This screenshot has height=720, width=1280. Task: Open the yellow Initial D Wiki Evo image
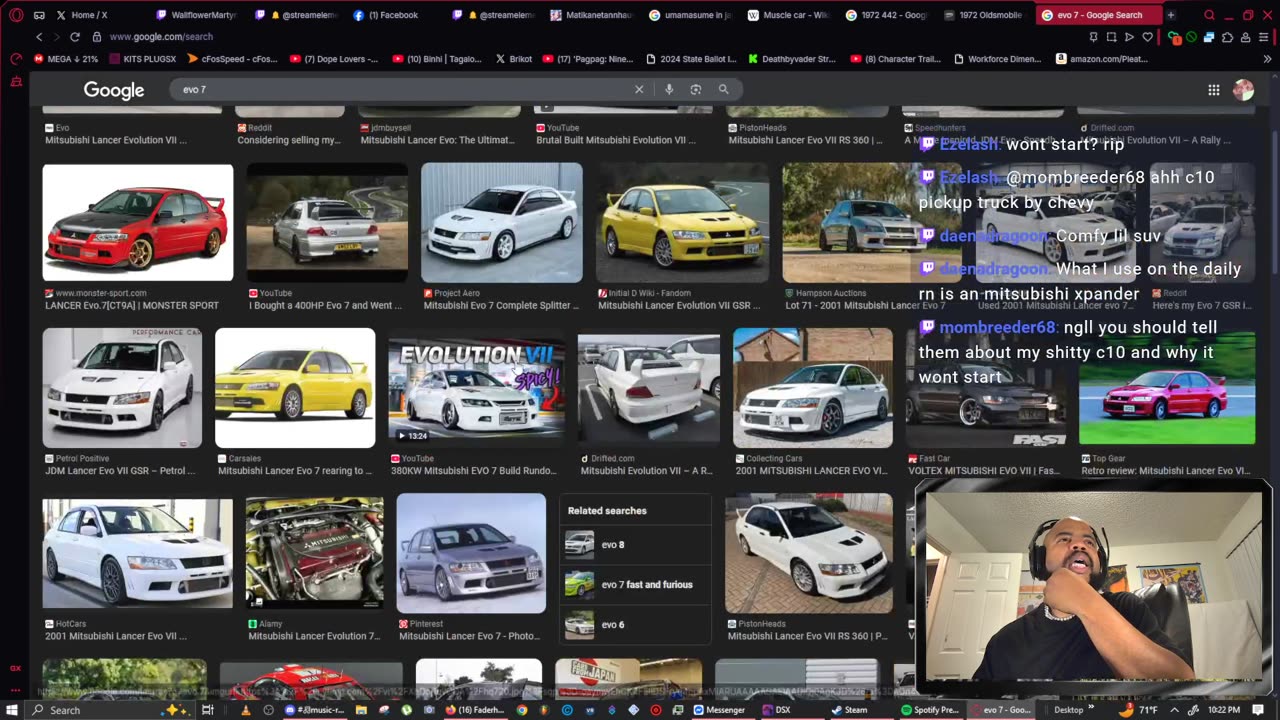(x=683, y=222)
